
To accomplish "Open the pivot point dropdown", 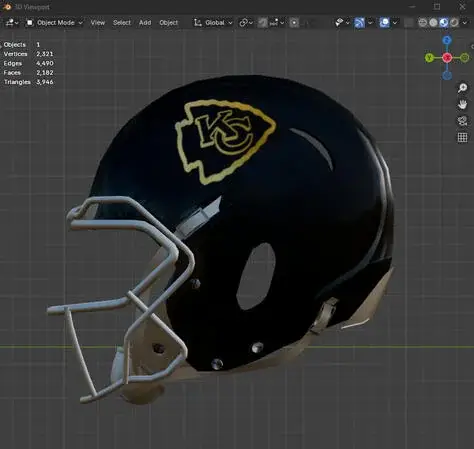I will click(x=246, y=23).
